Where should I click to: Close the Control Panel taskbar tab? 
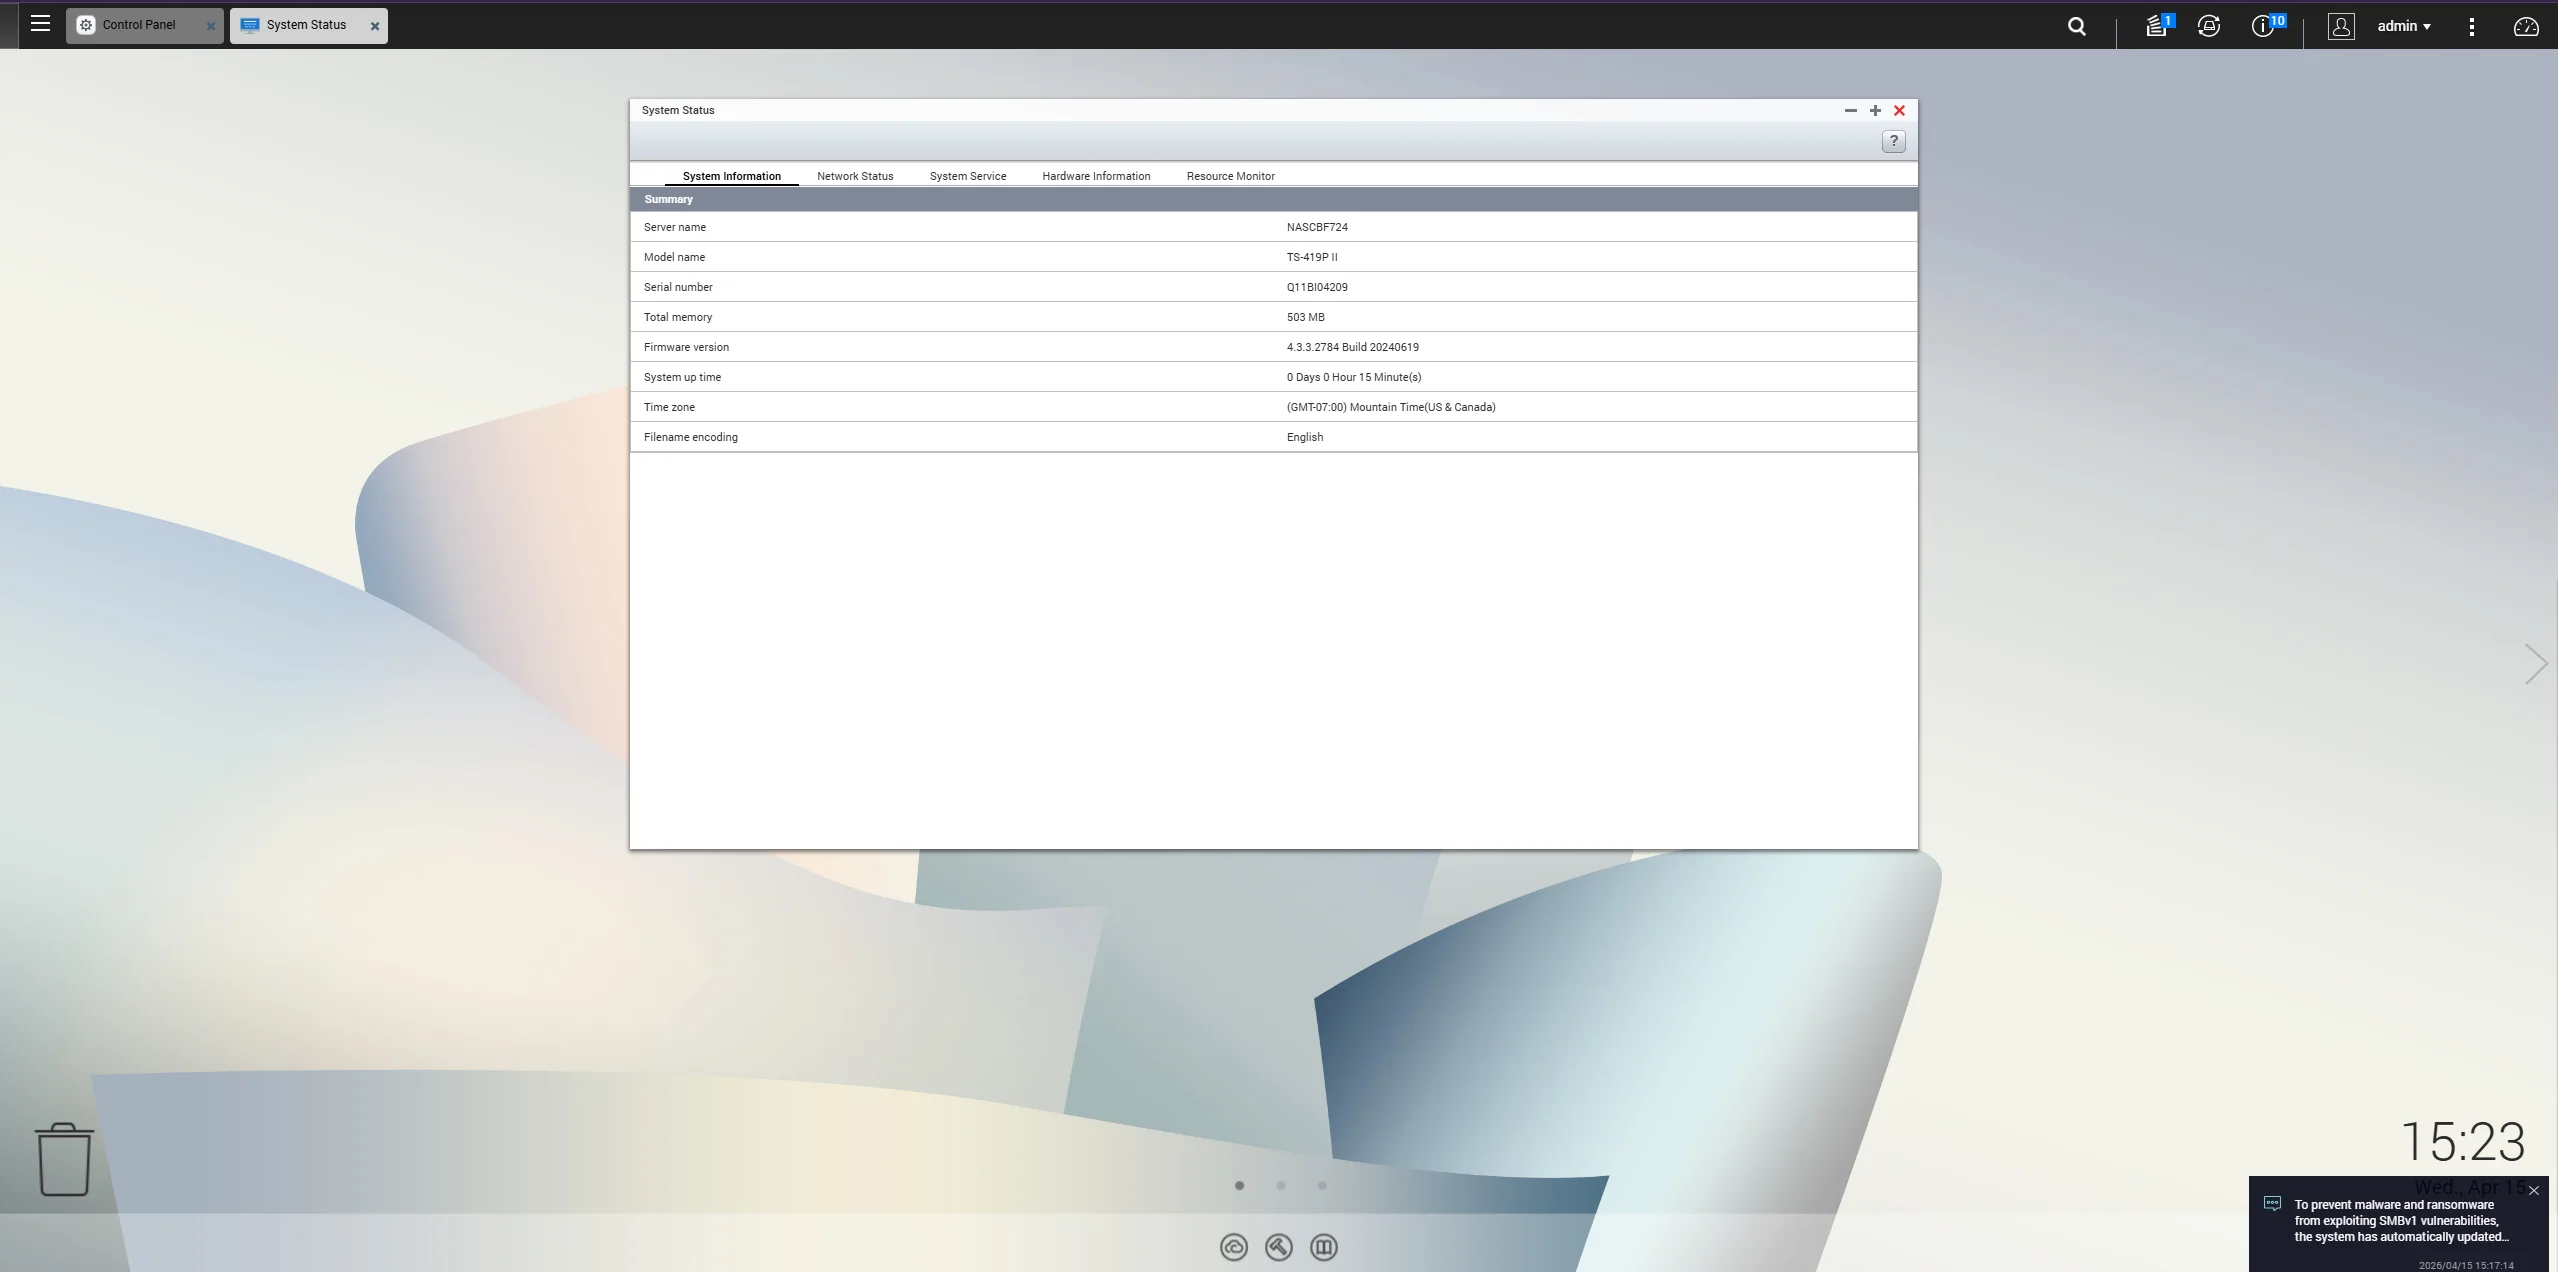tap(211, 27)
